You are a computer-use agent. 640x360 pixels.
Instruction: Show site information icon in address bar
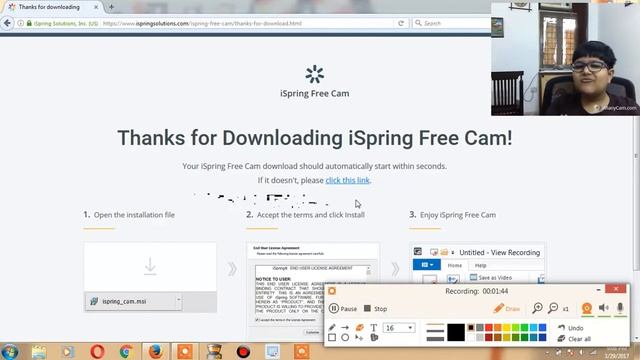20,23
